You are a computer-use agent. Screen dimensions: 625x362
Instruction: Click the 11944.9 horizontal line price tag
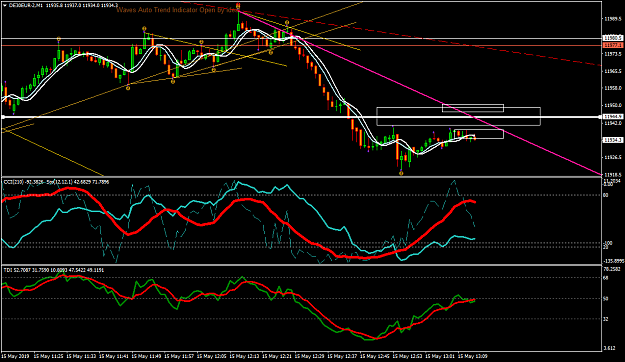click(x=612, y=116)
